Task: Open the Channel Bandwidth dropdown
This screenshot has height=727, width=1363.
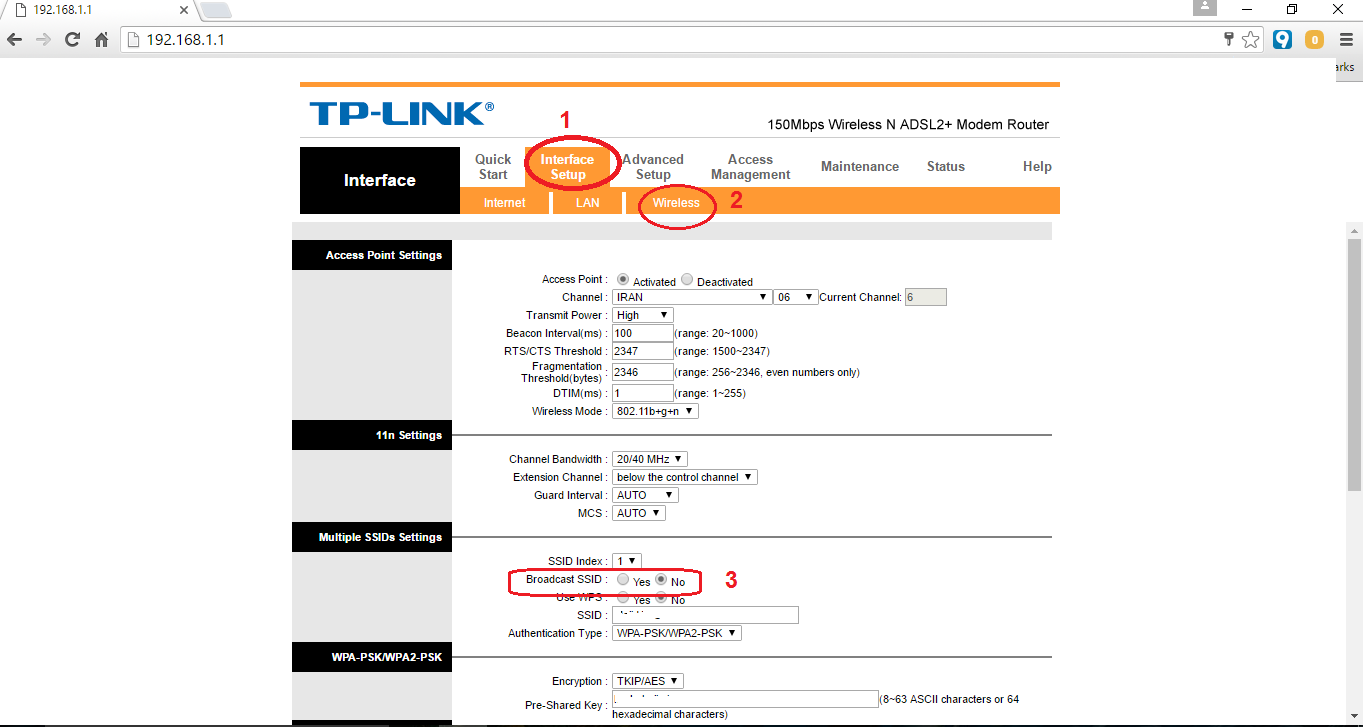Action: (650, 459)
